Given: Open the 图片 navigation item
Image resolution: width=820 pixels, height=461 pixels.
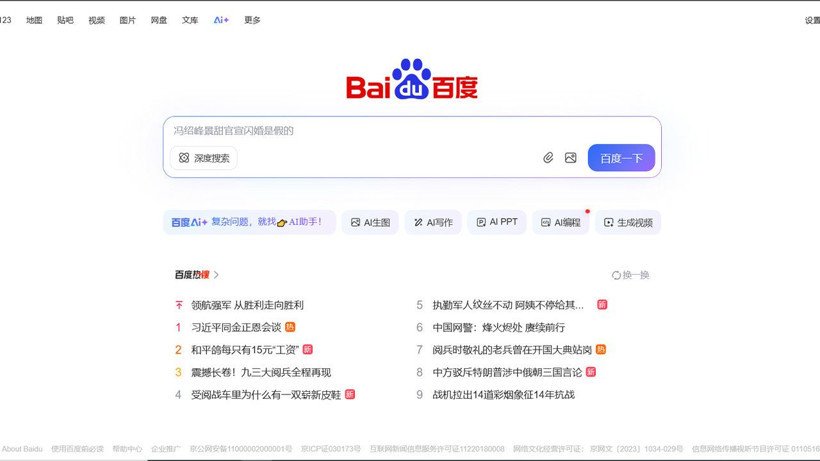Looking at the screenshot, I should (x=127, y=20).
